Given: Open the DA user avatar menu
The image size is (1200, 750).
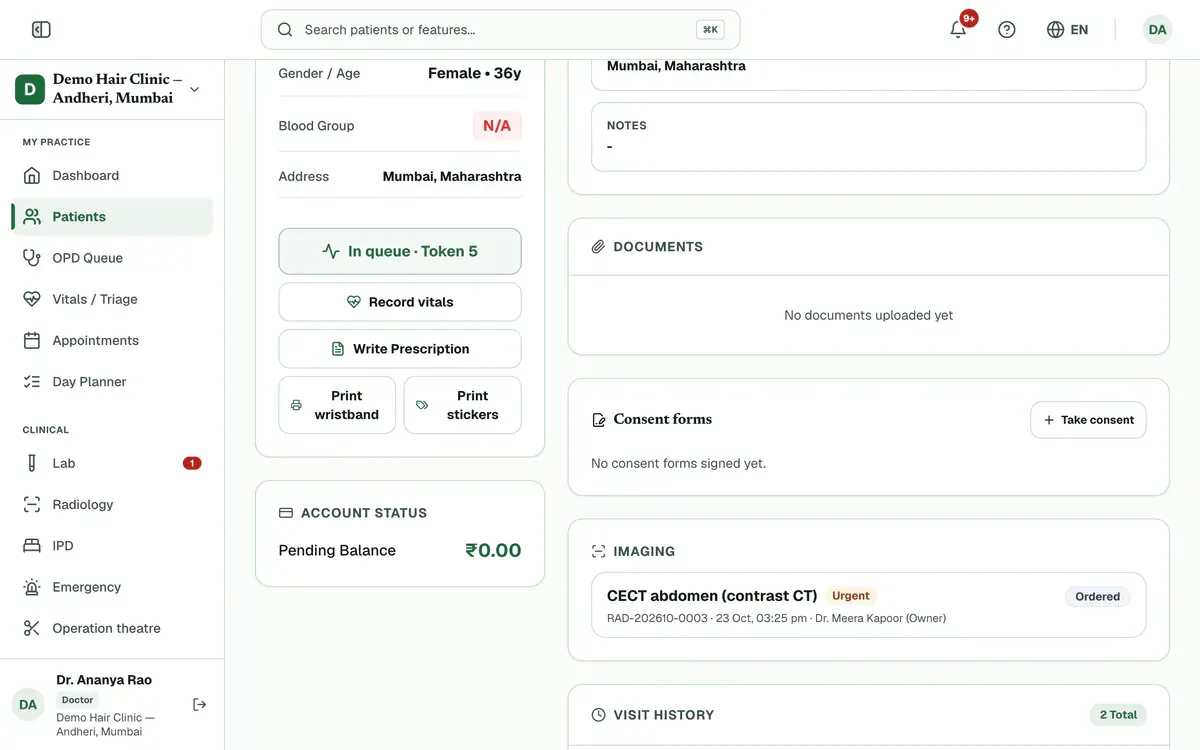Looking at the screenshot, I should [x=1157, y=30].
